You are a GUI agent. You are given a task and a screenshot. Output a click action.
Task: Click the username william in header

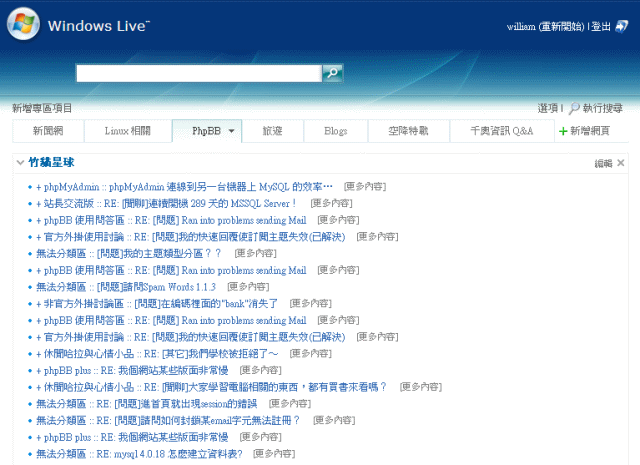click(521, 27)
